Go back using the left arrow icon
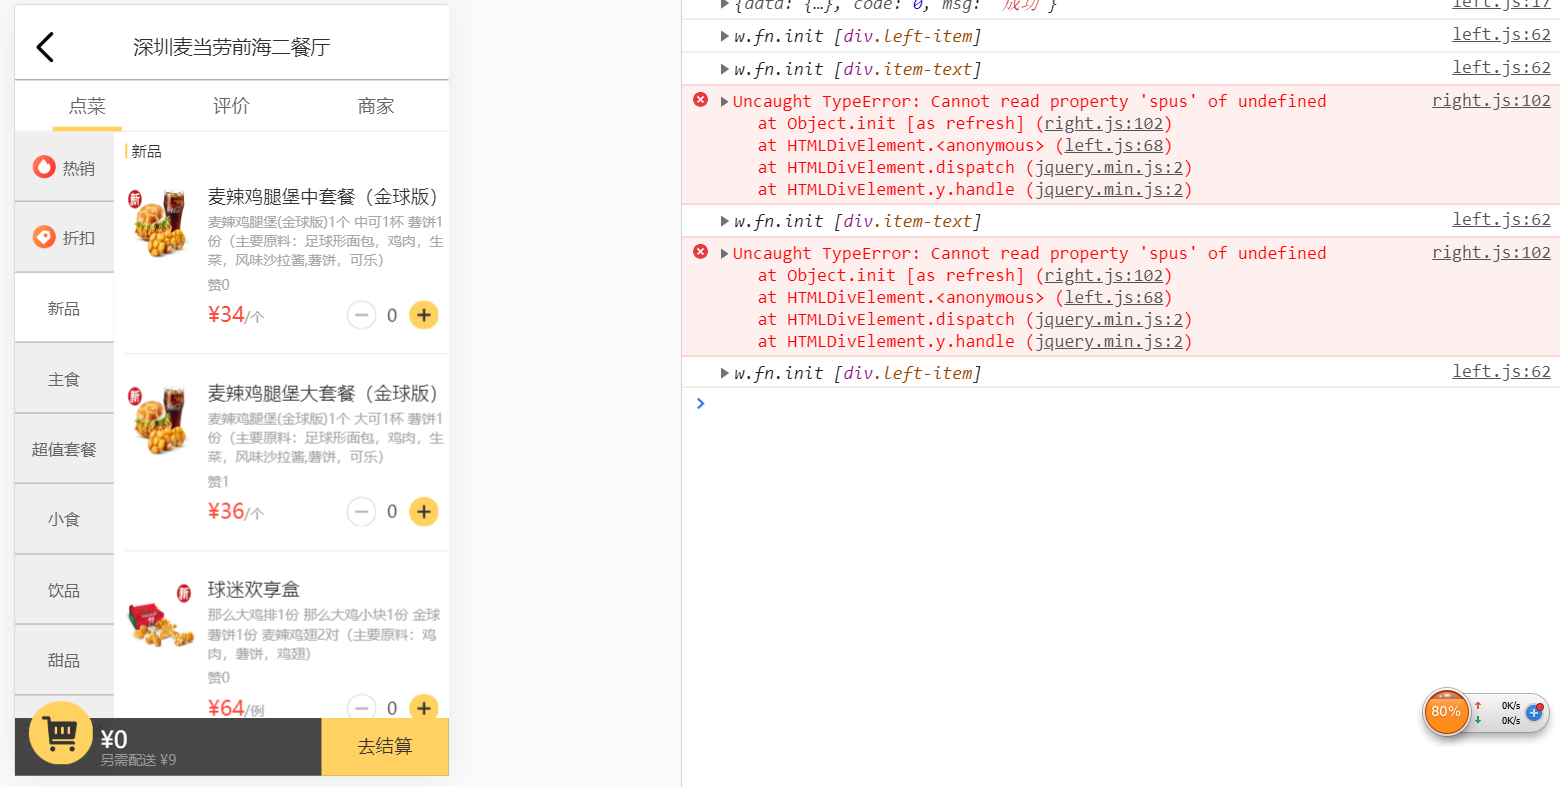The height and width of the screenshot is (787, 1560). 45,46
